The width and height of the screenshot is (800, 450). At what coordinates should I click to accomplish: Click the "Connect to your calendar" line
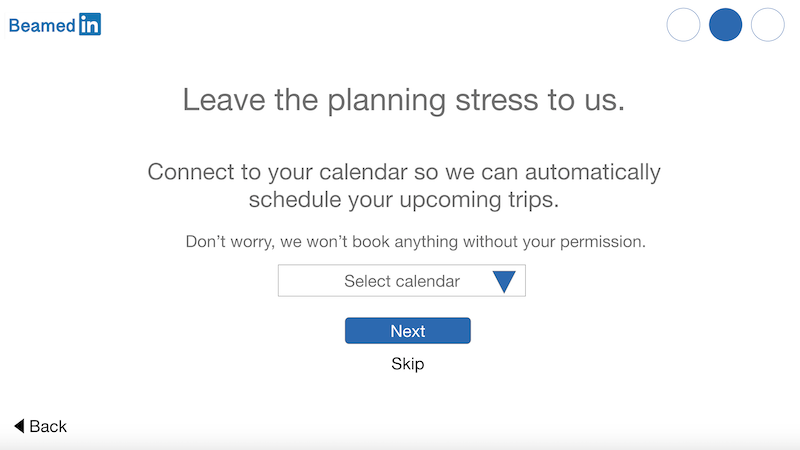[404, 172]
